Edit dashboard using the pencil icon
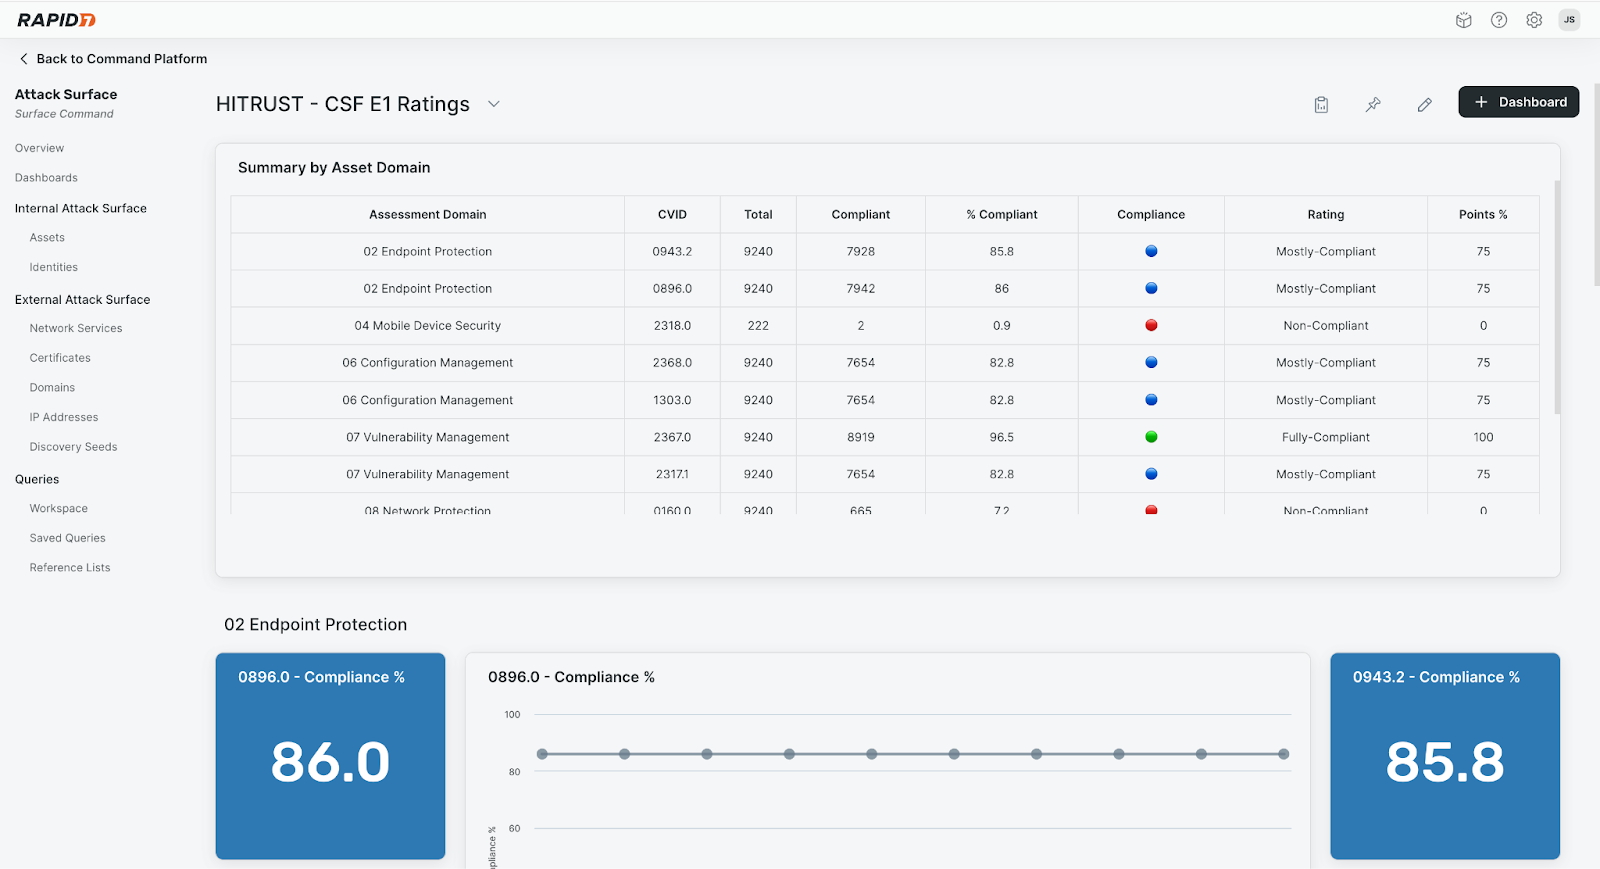Screen dimensions: 1600x869 (x=1425, y=104)
